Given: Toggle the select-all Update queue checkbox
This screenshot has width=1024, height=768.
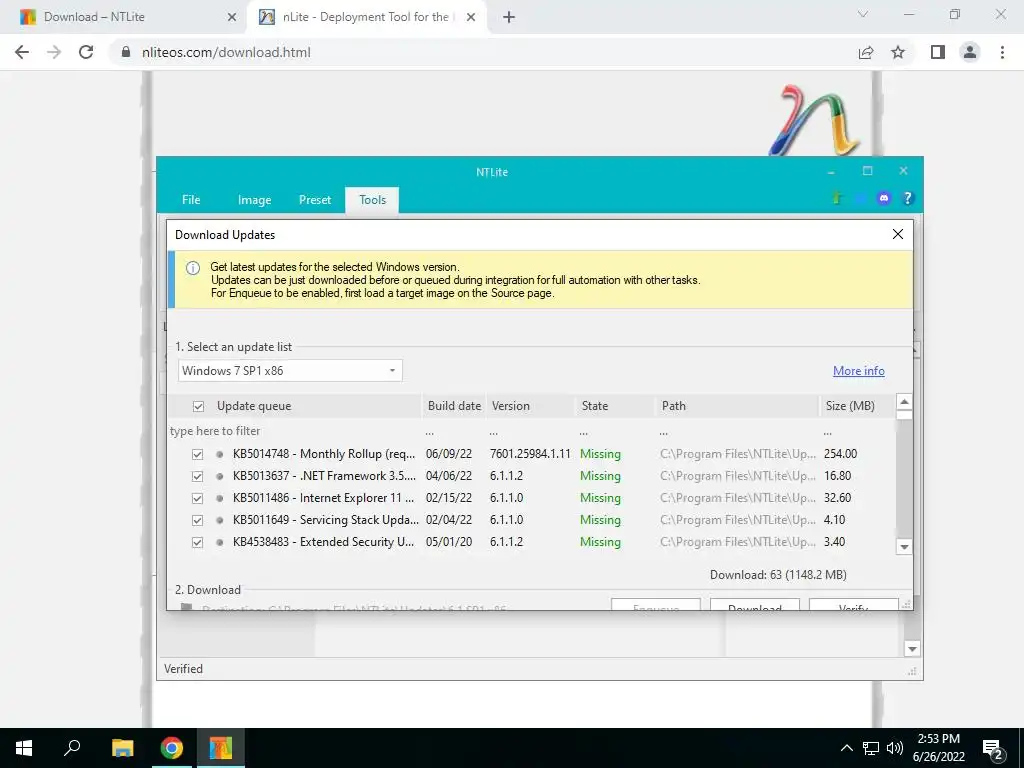Looking at the screenshot, I should point(199,407).
